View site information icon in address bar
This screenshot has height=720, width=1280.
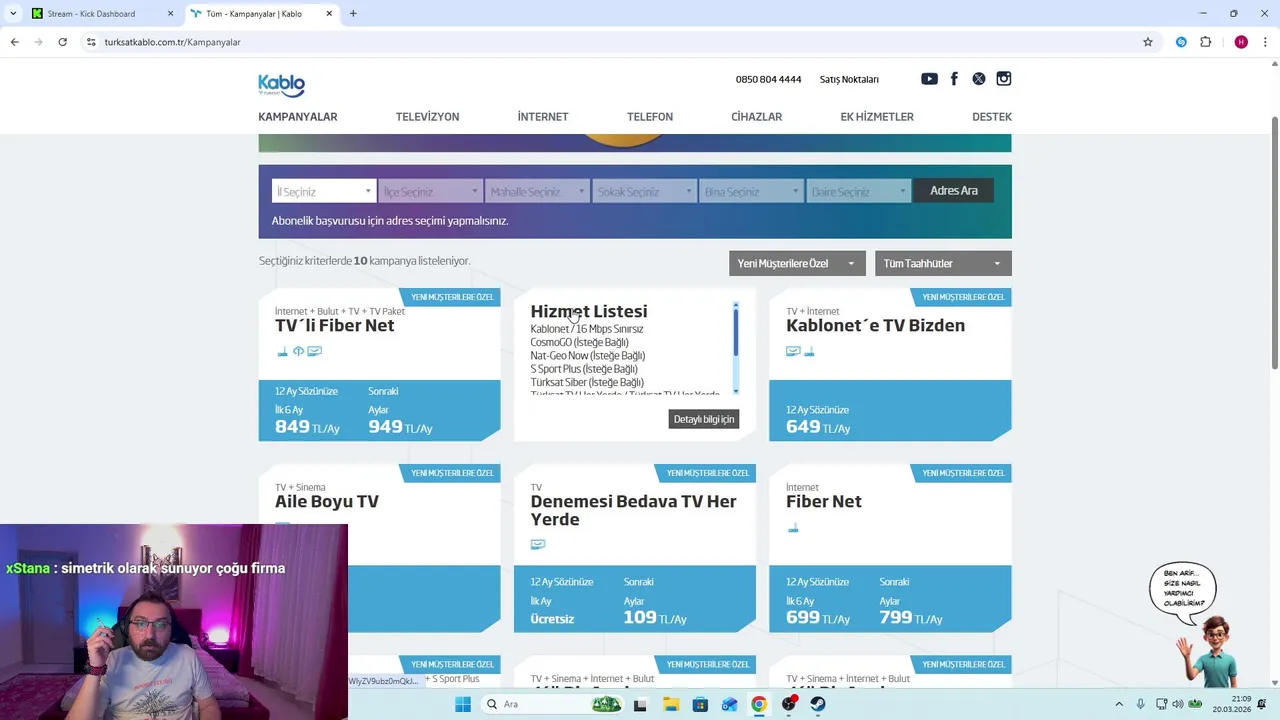click(91, 42)
